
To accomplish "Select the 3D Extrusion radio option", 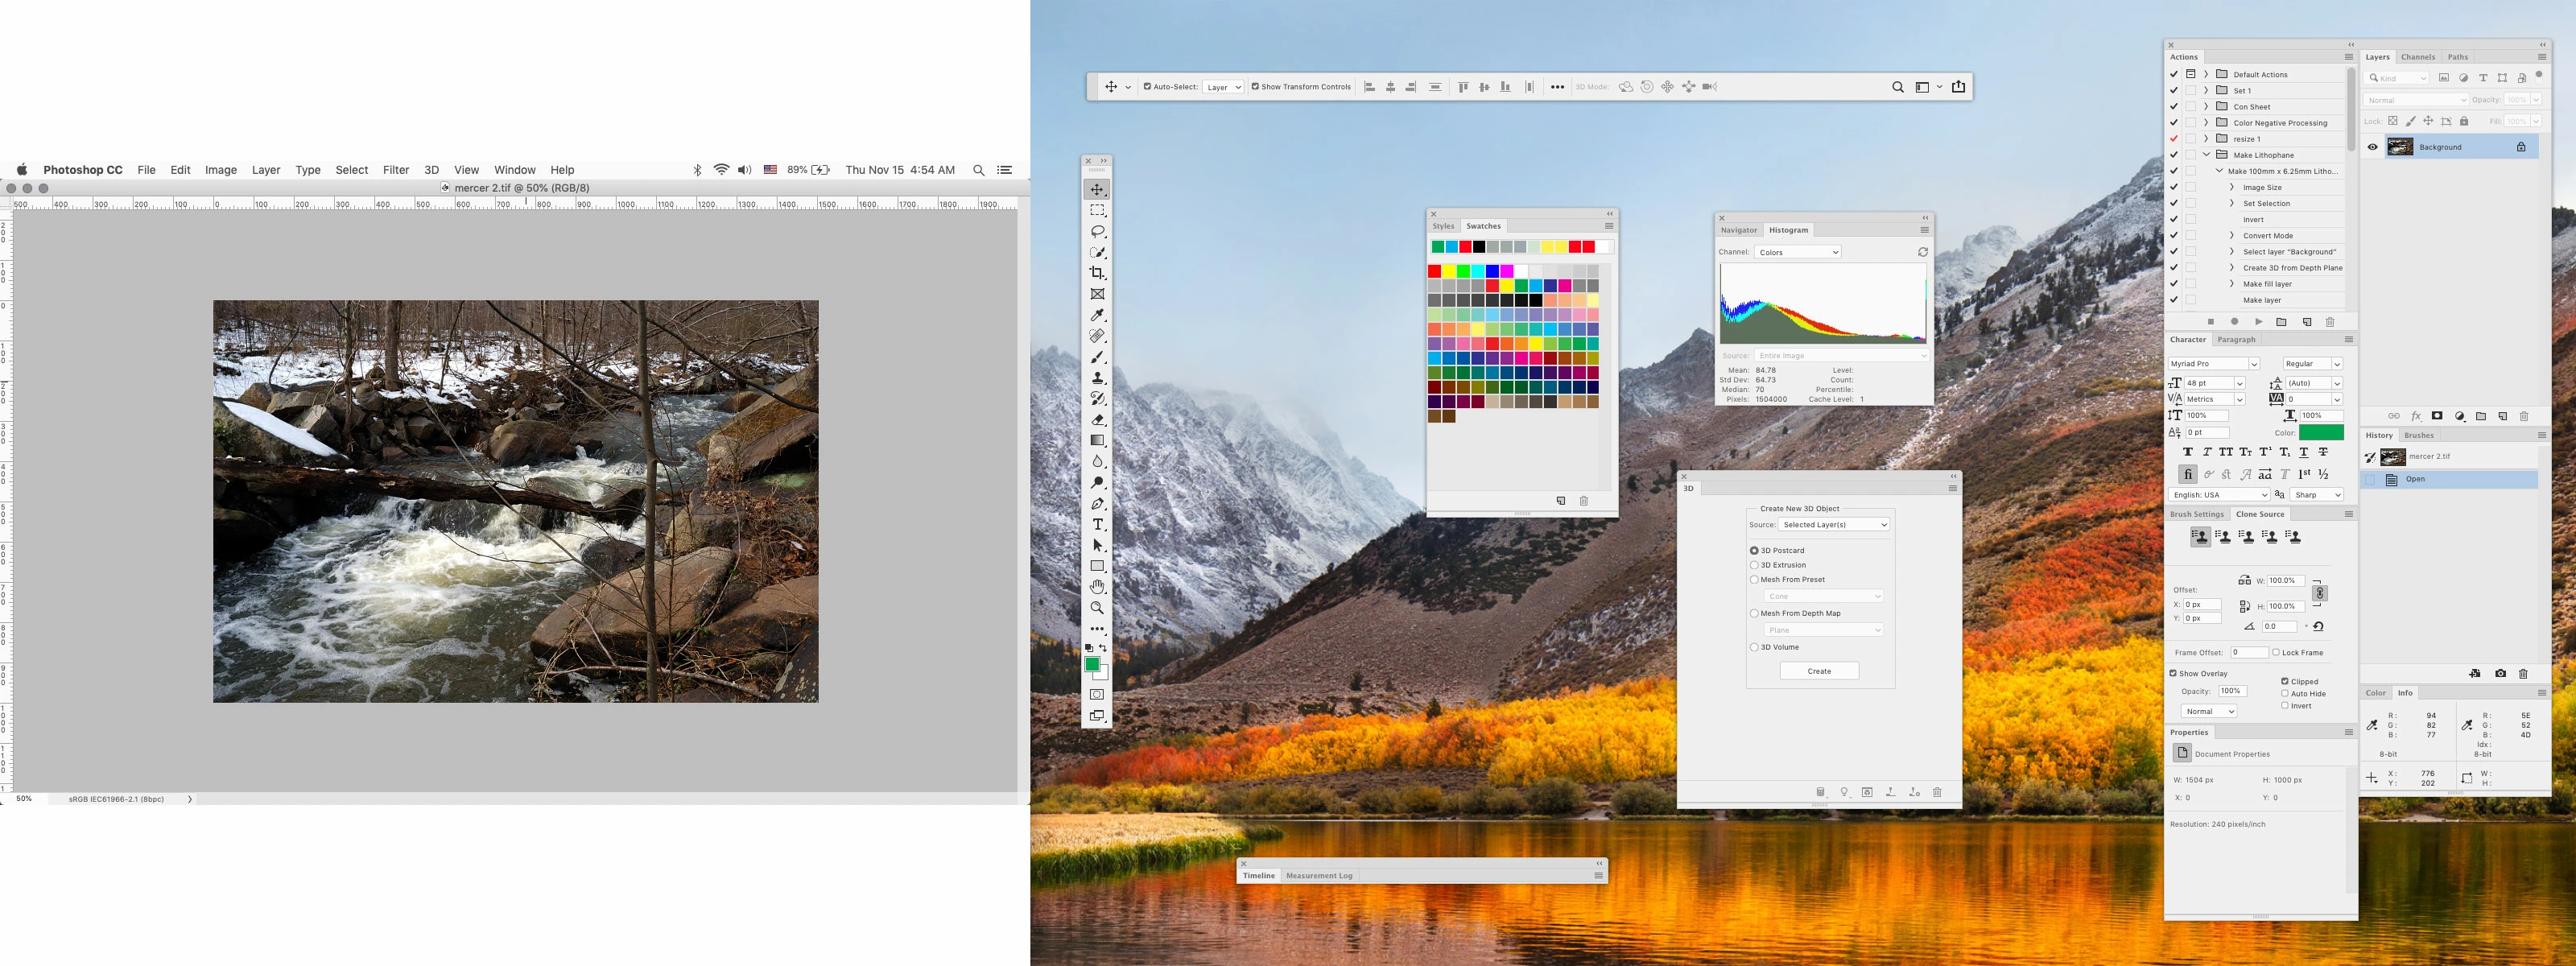I will [x=1754, y=565].
